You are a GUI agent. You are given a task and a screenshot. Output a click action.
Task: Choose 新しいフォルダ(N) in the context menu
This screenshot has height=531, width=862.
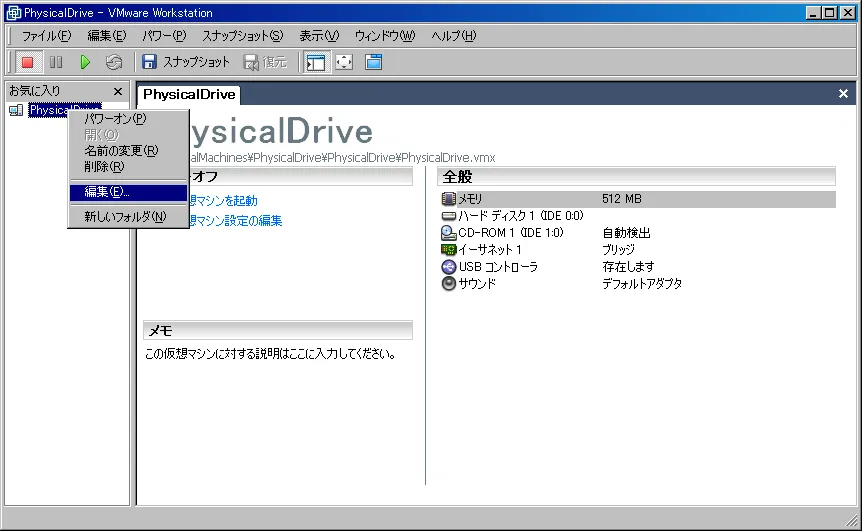tap(129, 217)
